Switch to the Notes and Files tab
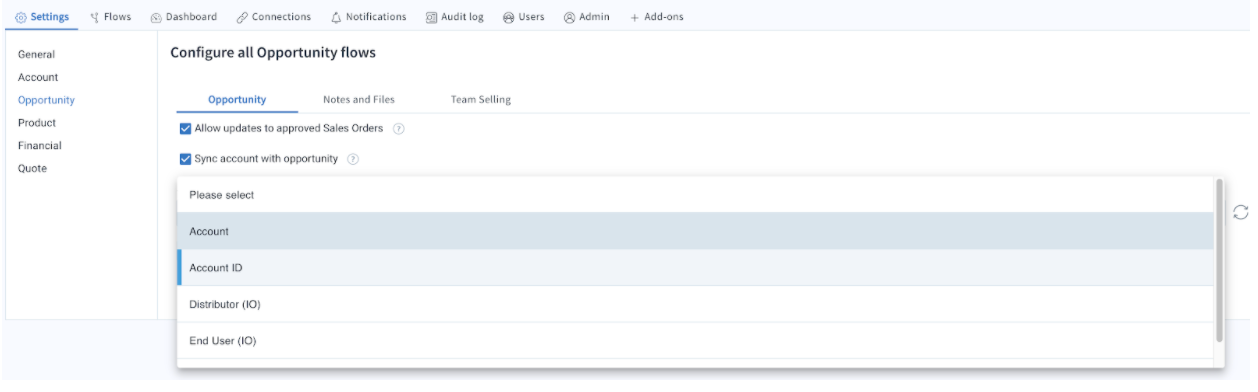 click(x=359, y=99)
